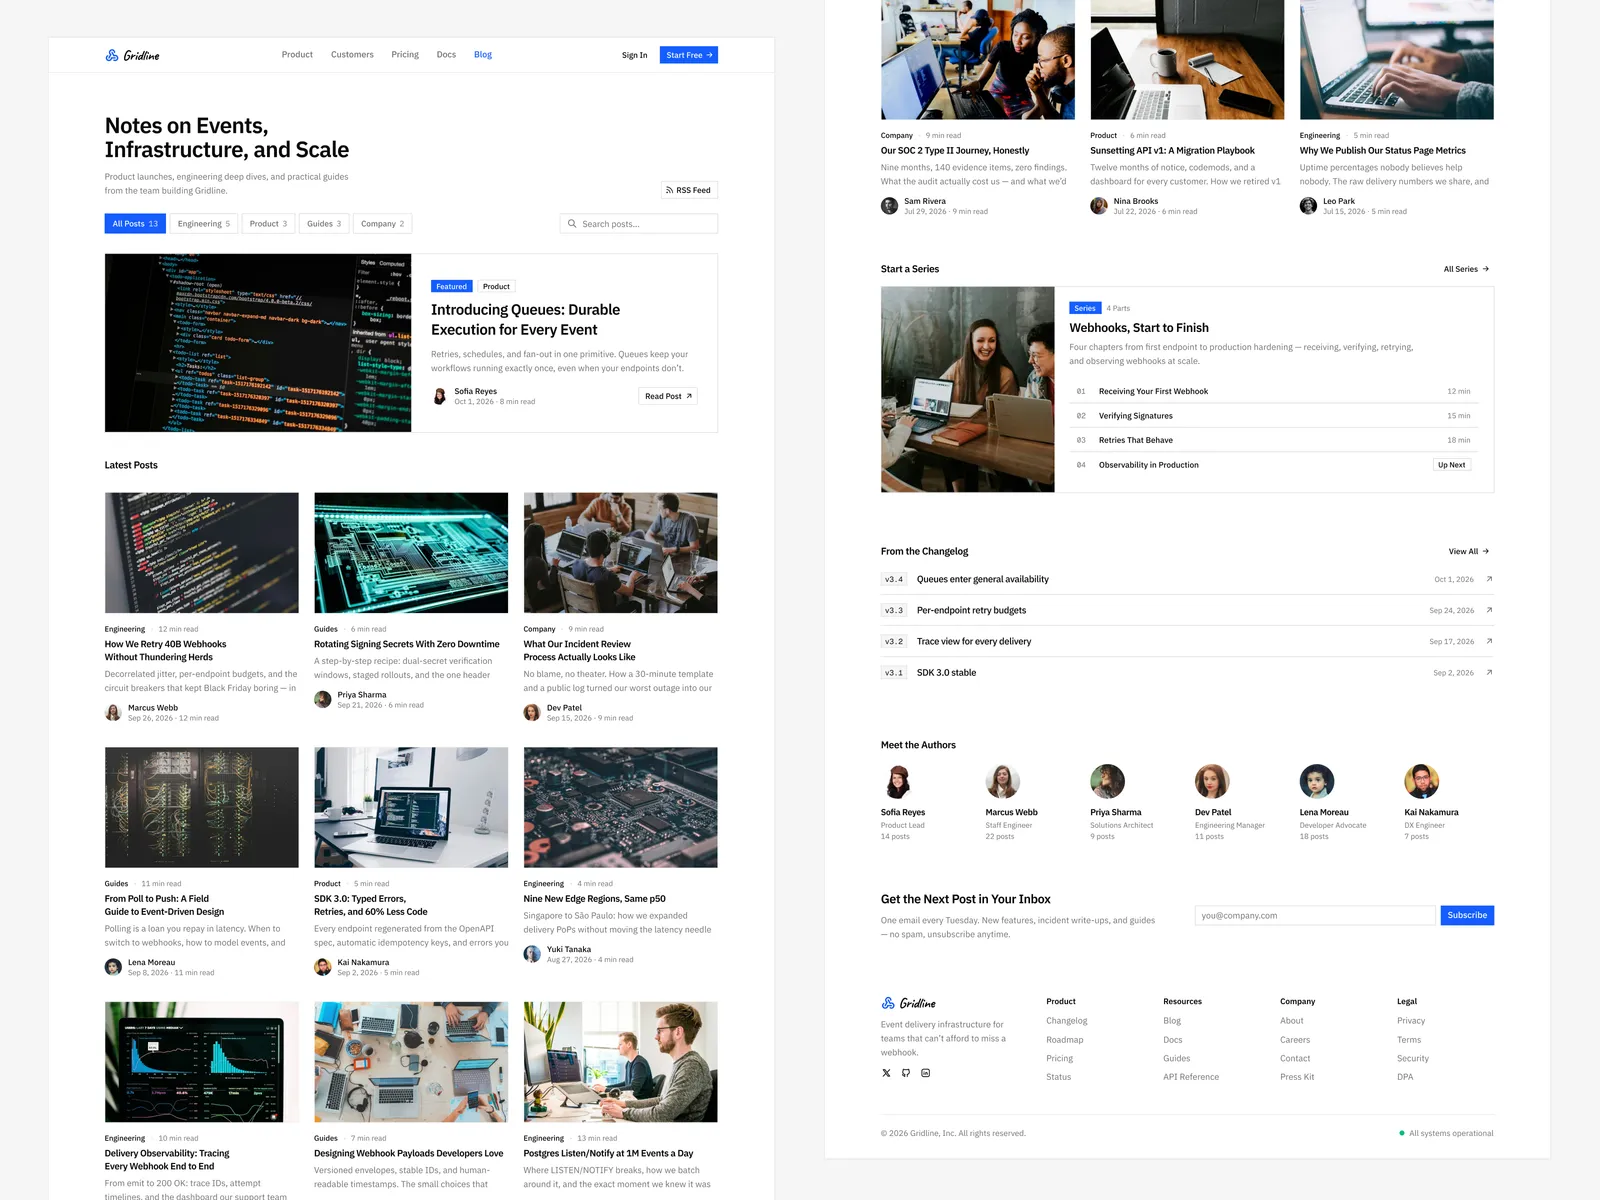Focus the Search posts field
Screen dimensions: 1600x1200
[639, 224]
